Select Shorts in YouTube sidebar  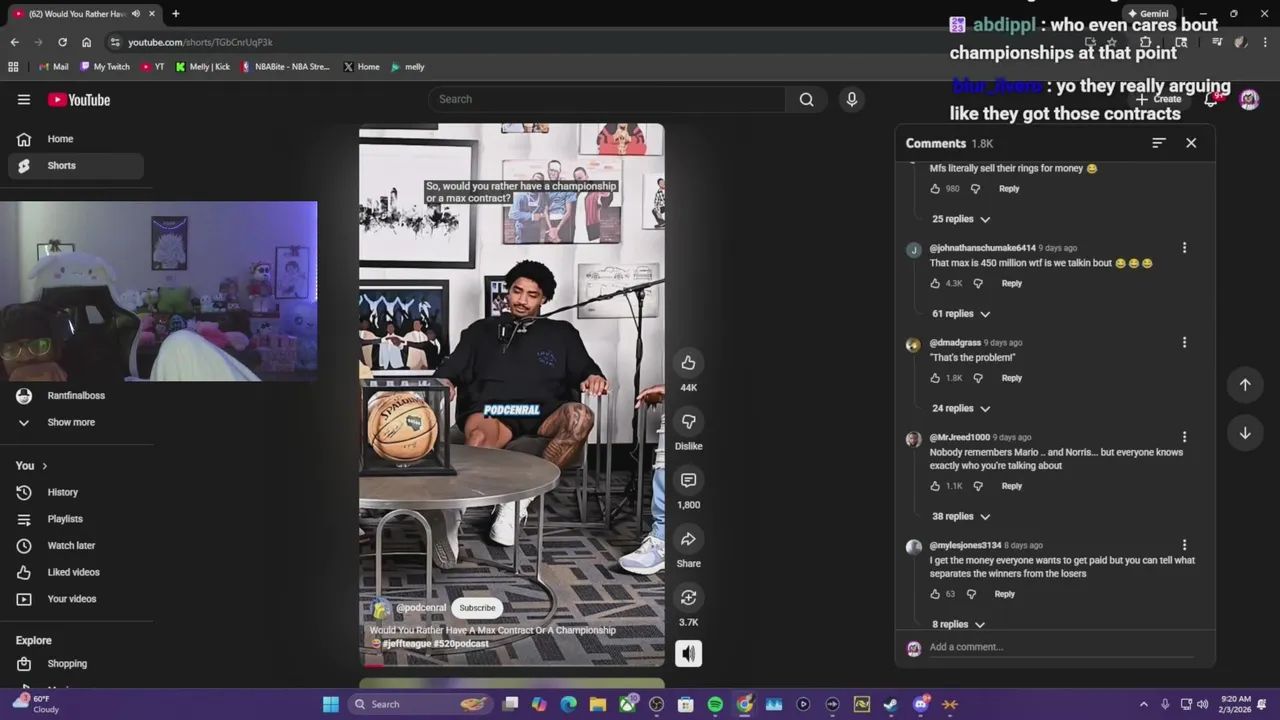(x=76, y=166)
